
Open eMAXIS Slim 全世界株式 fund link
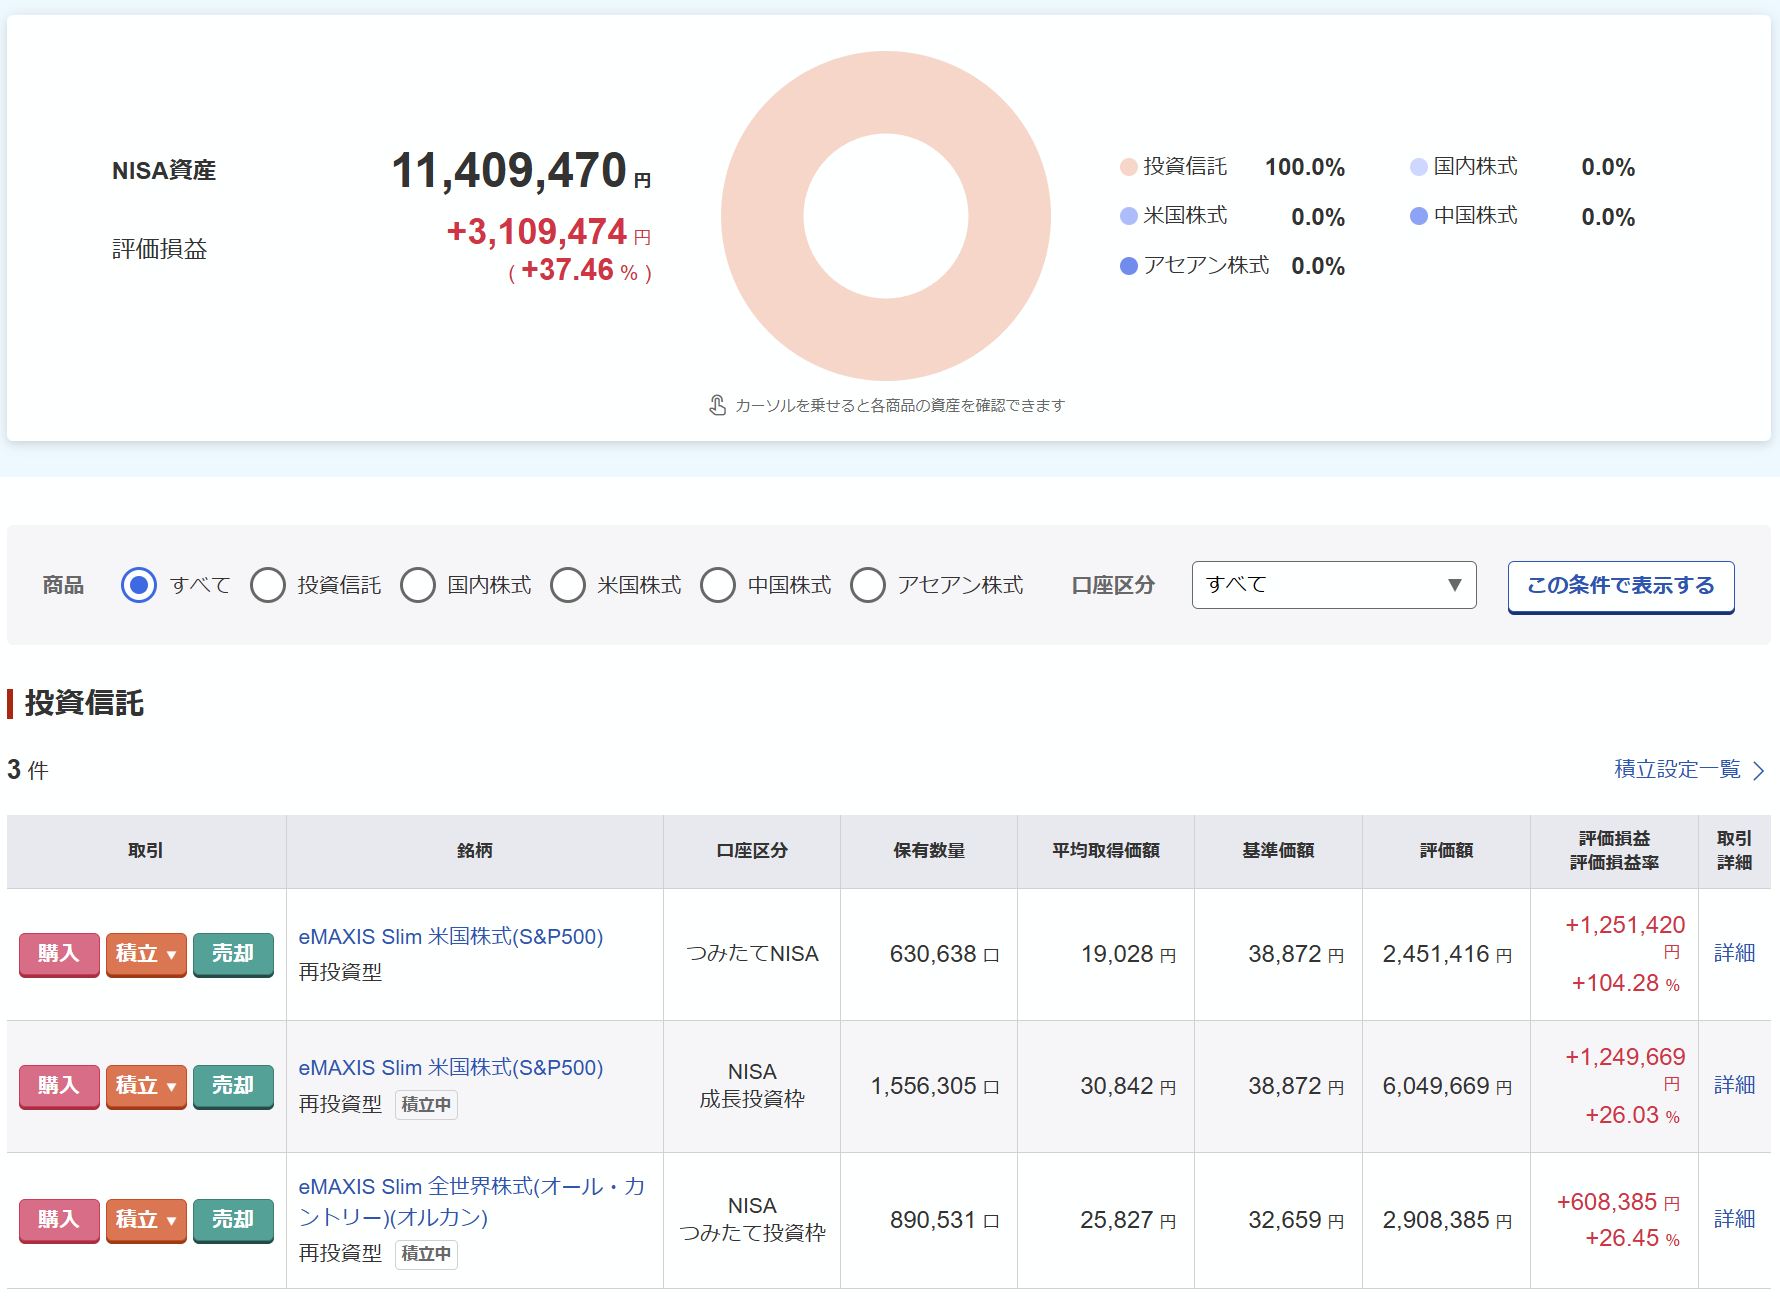471,1201
